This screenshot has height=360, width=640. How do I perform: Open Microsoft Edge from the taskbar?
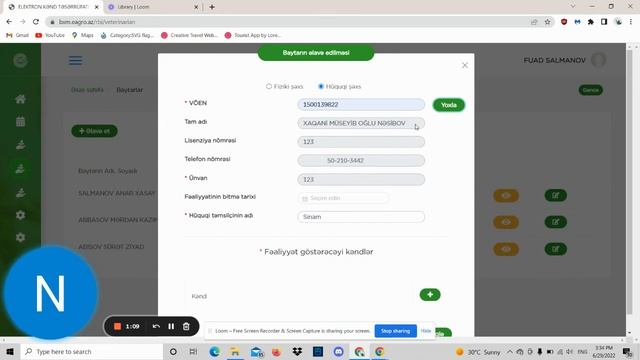[214, 351]
